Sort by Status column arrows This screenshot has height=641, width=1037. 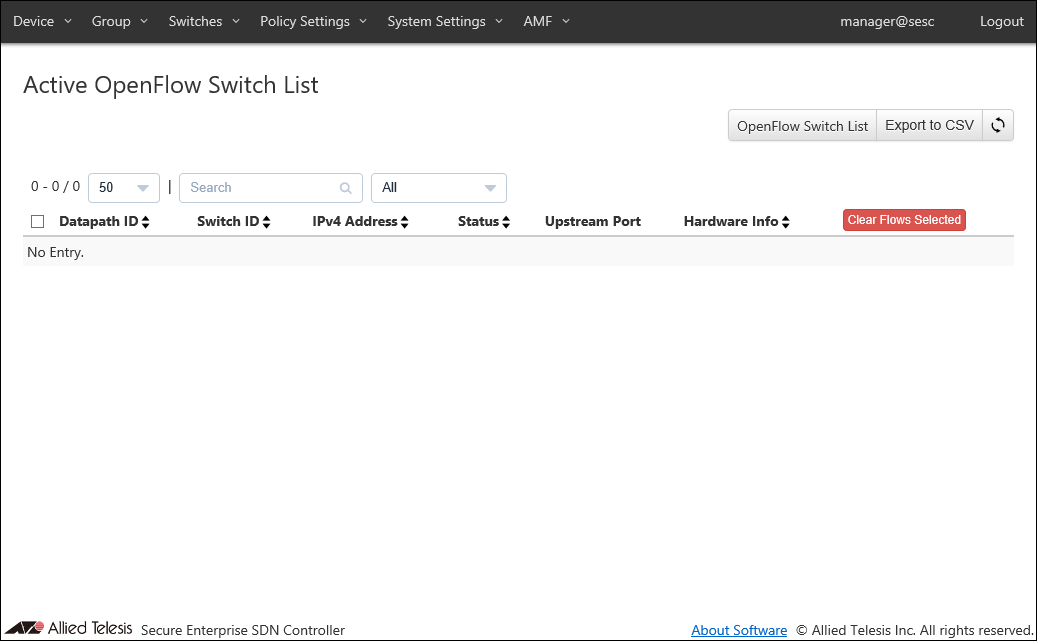coord(506,222)
